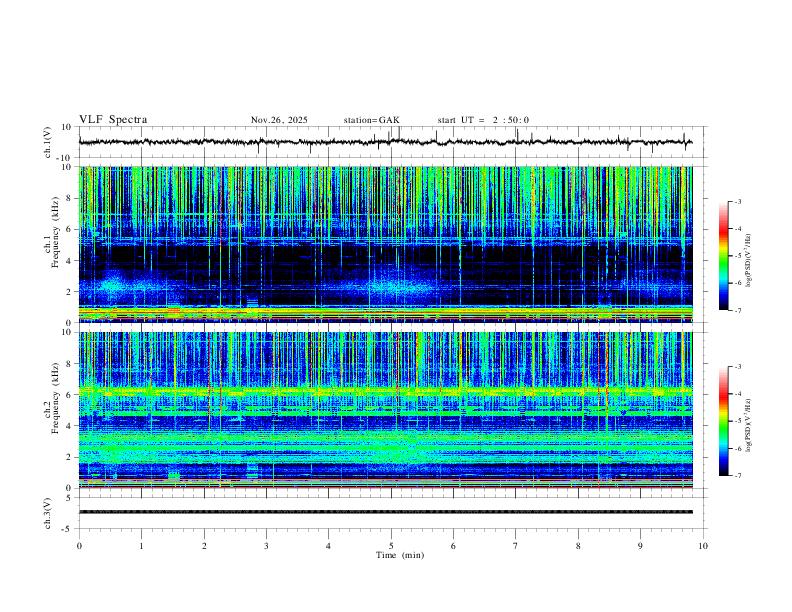The image size is (792, 612).
Task: Click the ch.2 PSD color scale bar
Action: coord(723,421)
